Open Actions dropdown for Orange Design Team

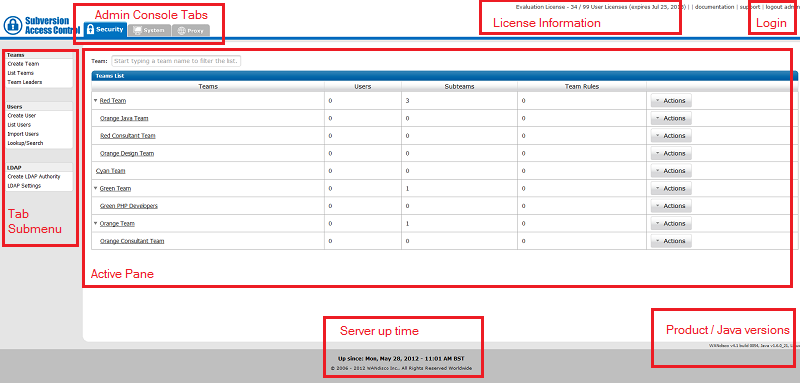pos(671,153)
